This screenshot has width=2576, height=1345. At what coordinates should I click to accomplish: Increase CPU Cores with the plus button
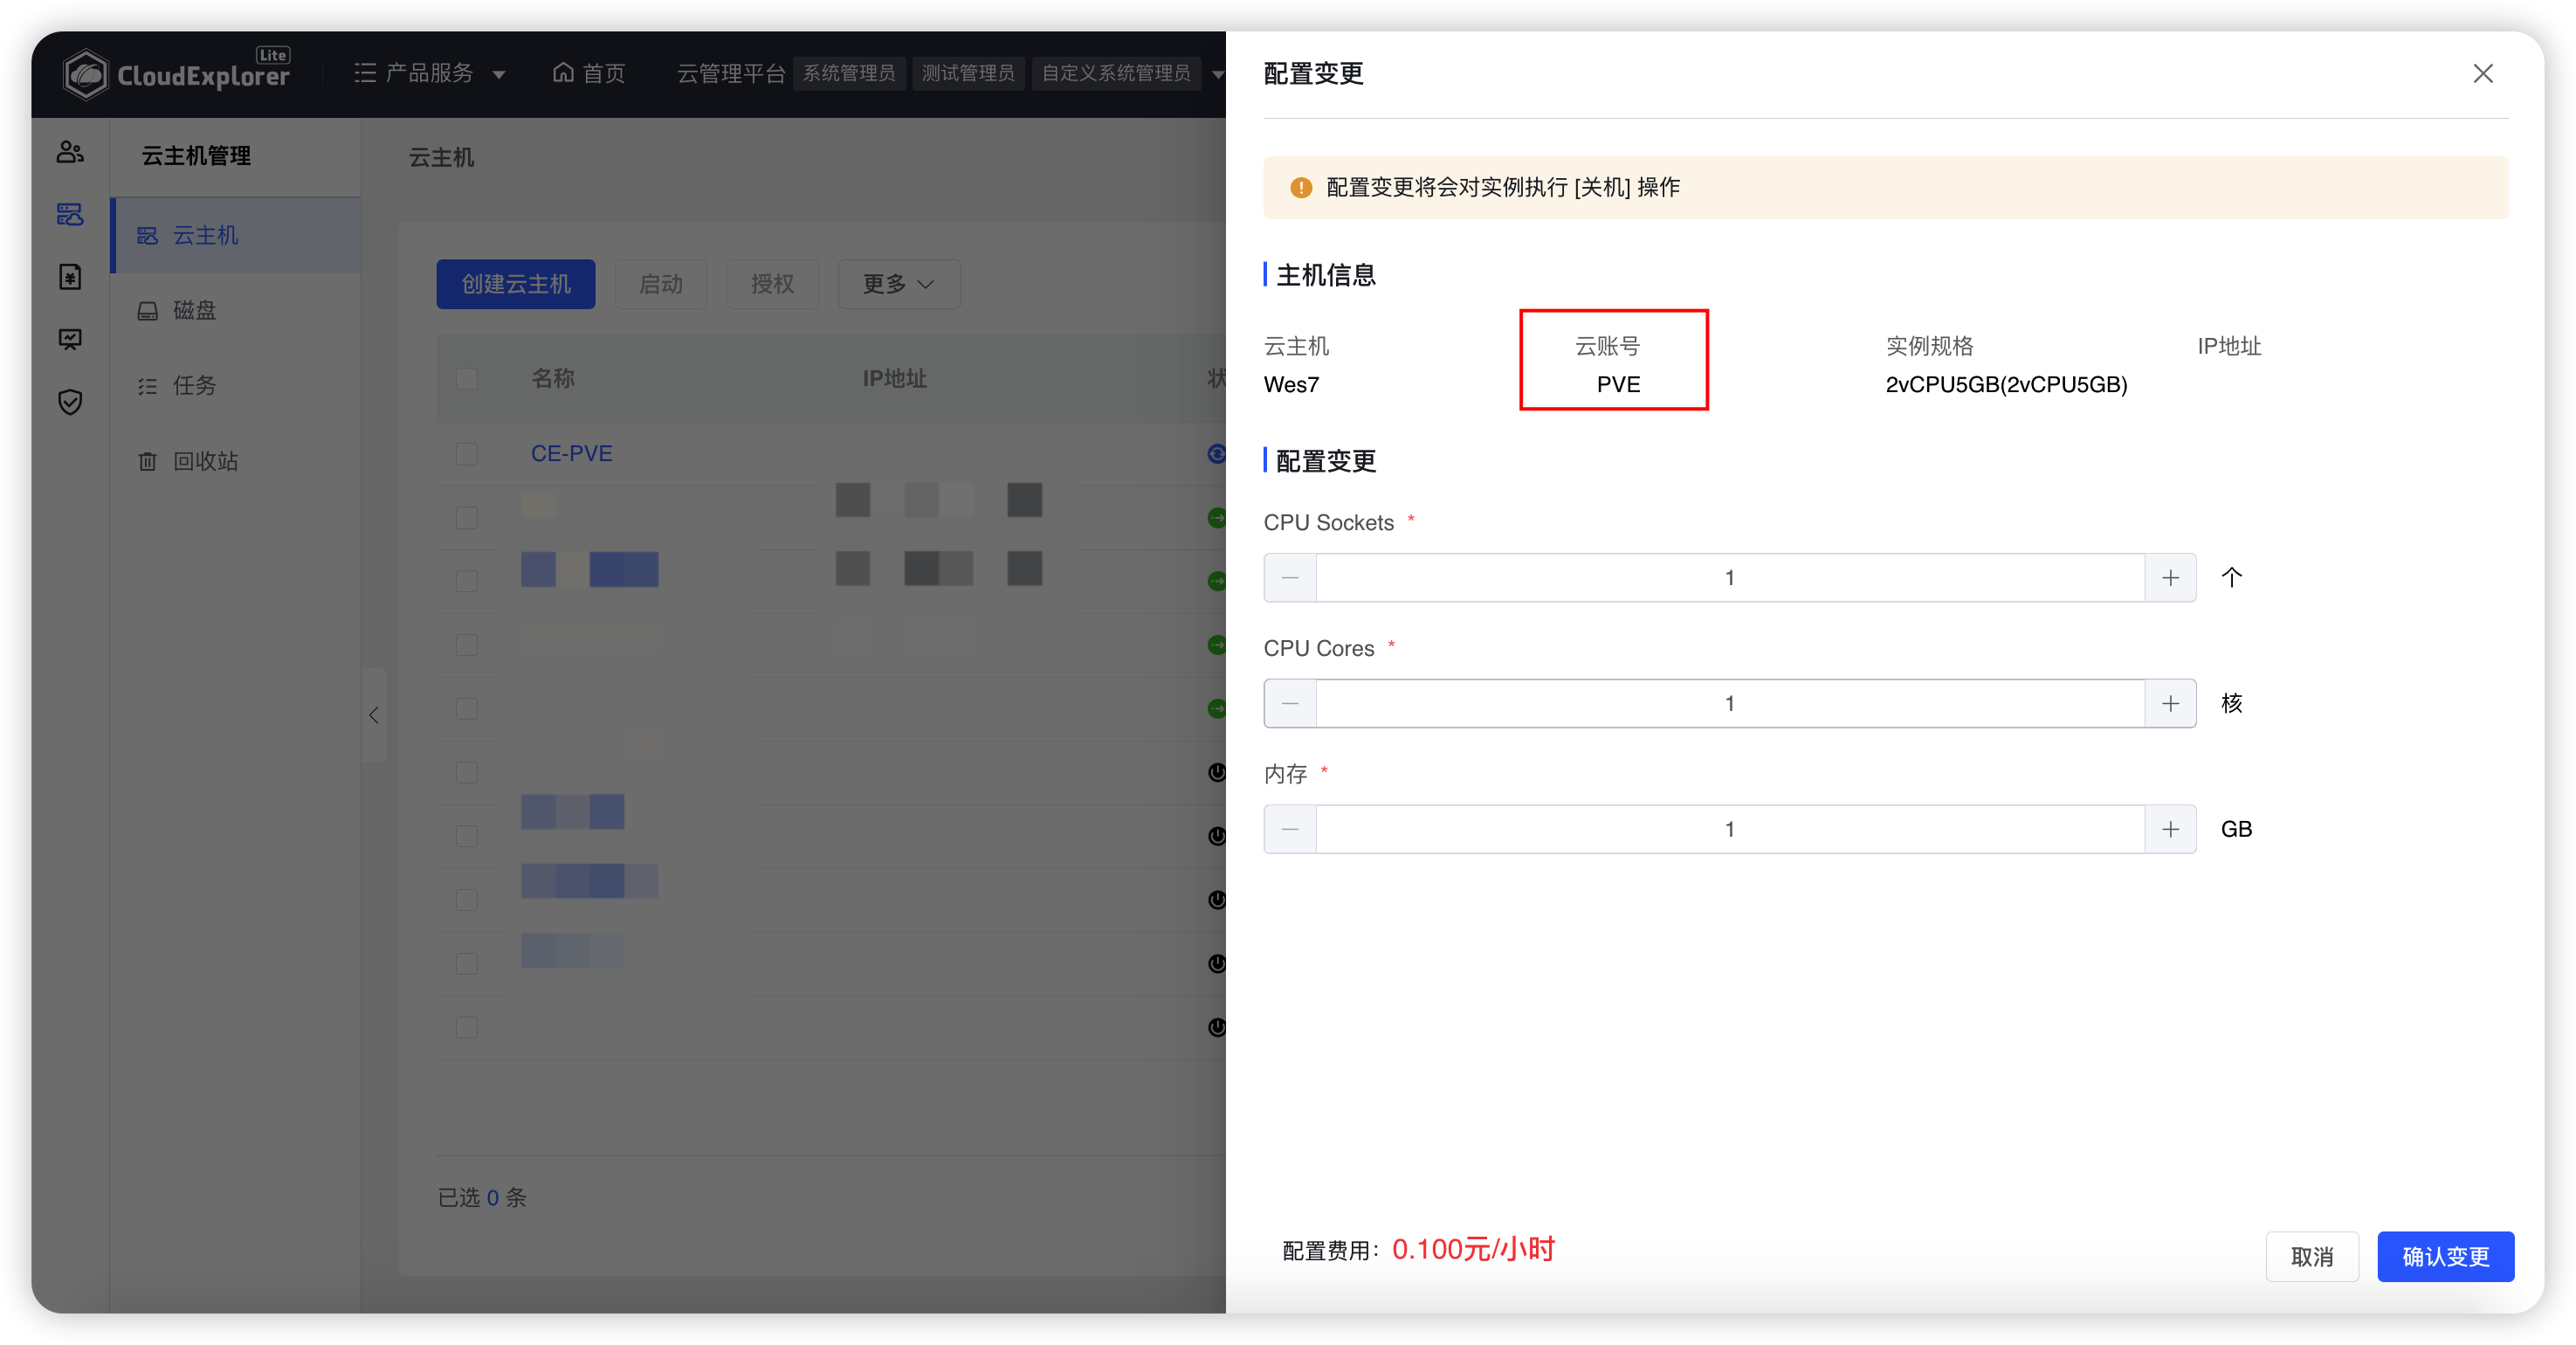[2170, 704]
